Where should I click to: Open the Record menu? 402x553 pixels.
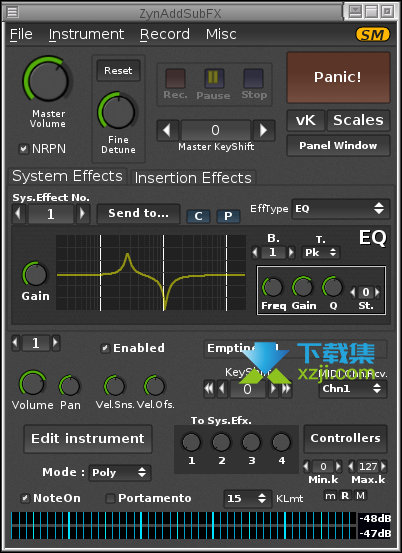pos(165,34)
